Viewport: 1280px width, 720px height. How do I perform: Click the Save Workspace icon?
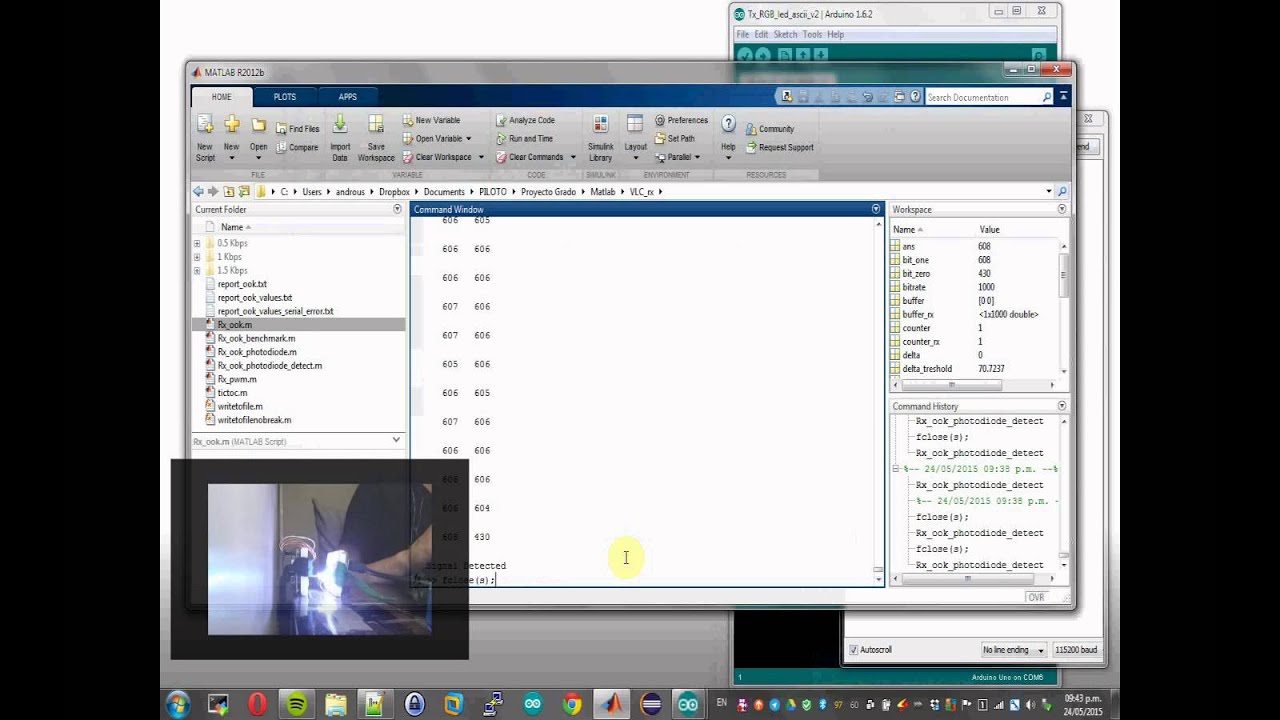[376, 124]
